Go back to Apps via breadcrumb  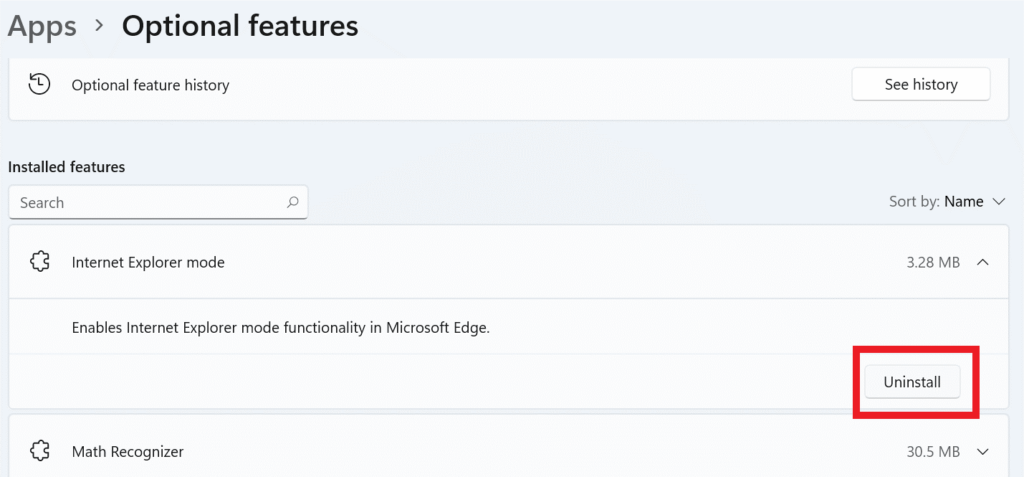point(42,26)
